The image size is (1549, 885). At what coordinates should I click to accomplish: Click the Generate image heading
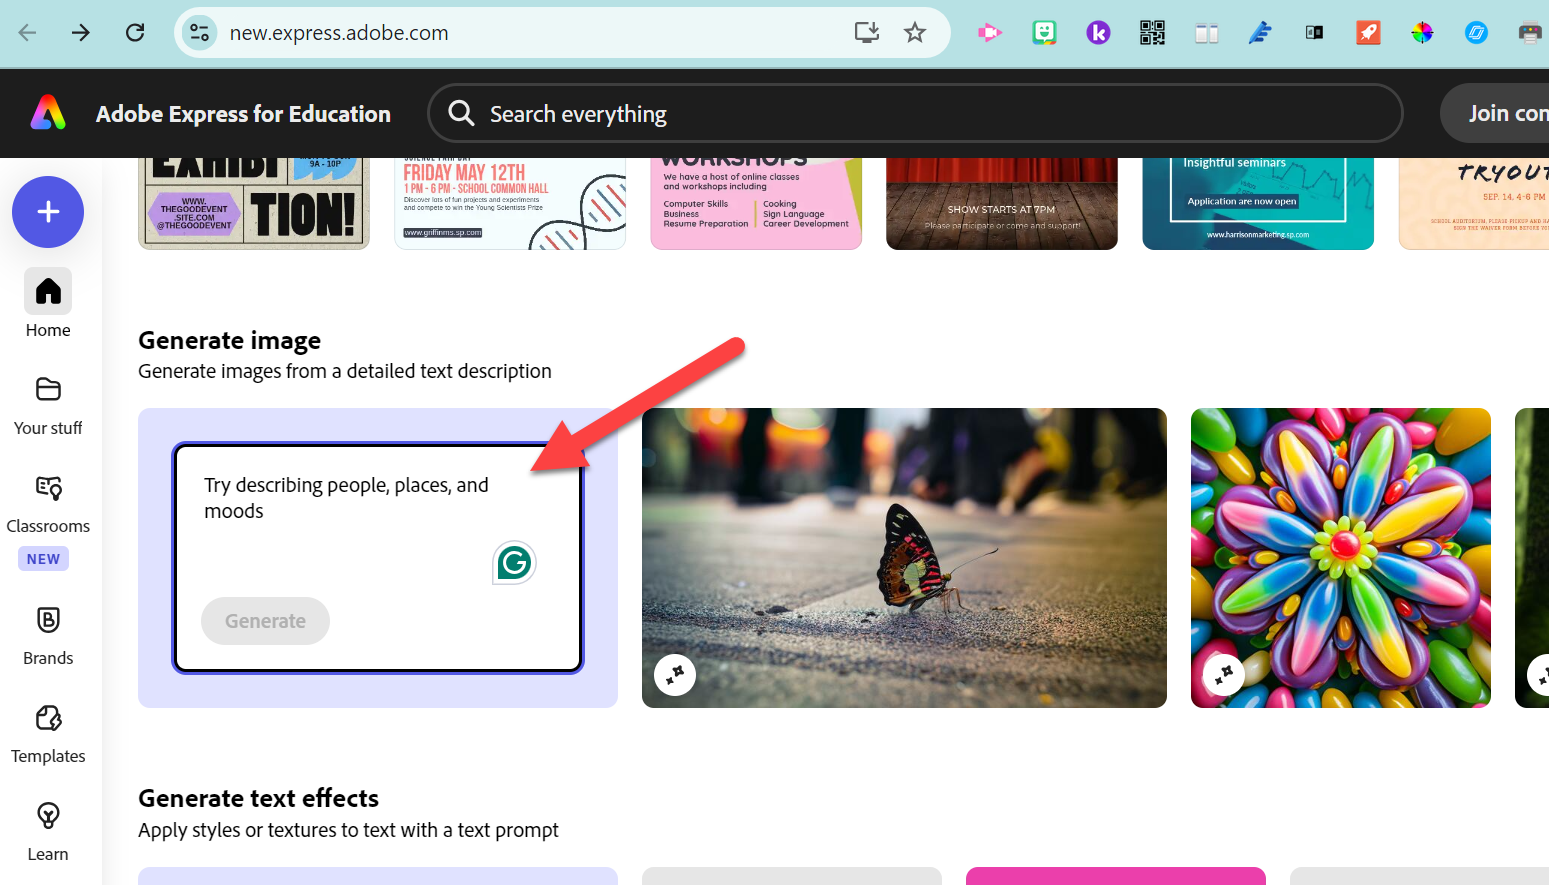tap(229, 340)
